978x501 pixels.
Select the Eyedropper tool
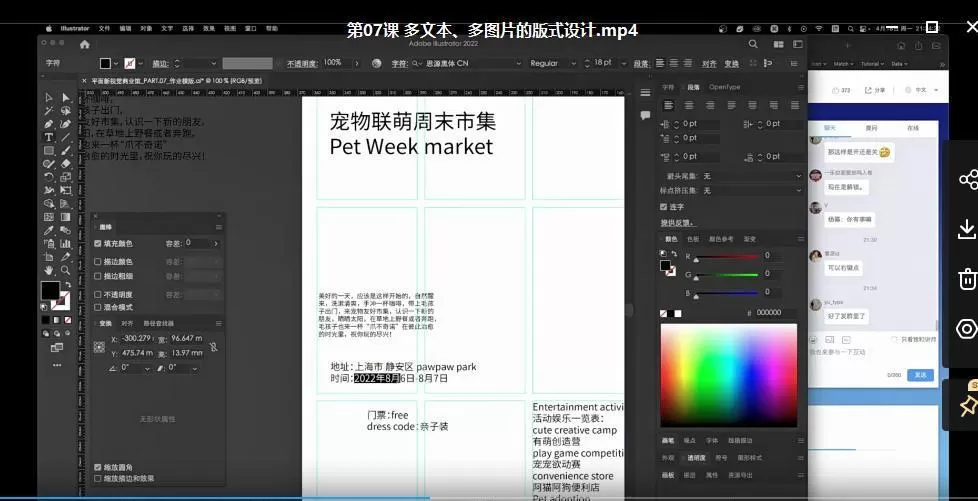click(x=49, y=230)
